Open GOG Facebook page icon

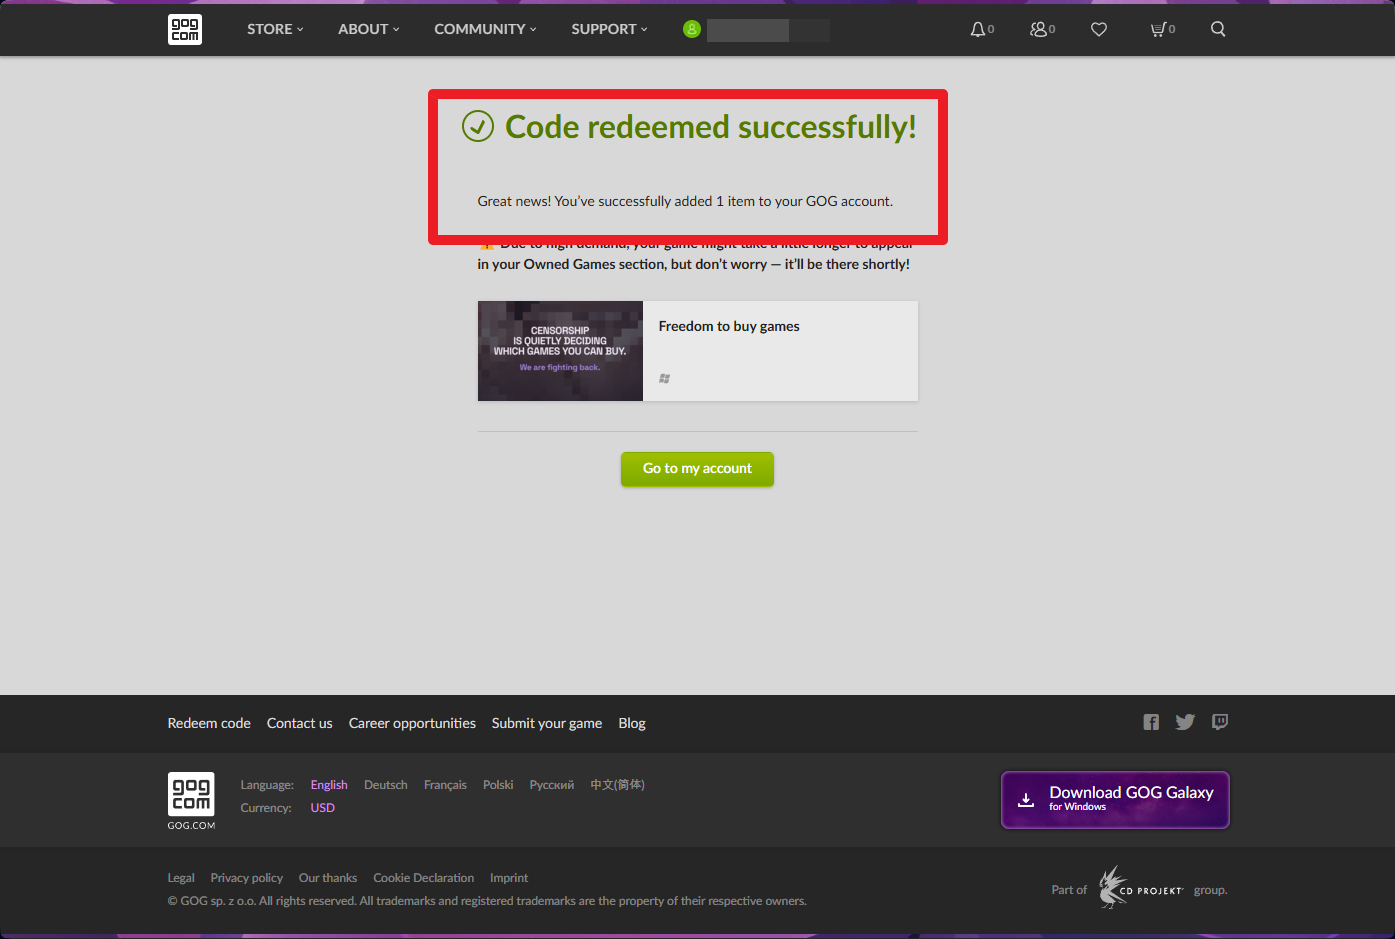[x=1151, y=722]
